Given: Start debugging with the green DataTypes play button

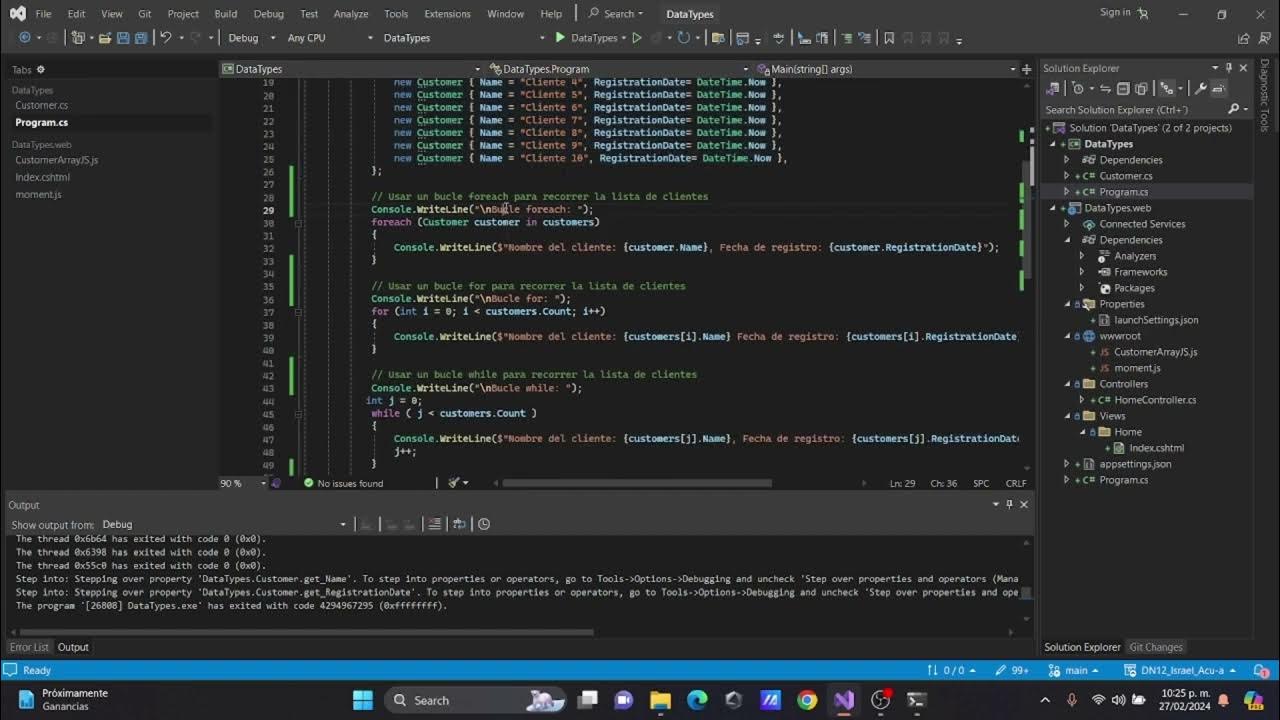Looking at the screenshot, I should [x=586, y=37].
